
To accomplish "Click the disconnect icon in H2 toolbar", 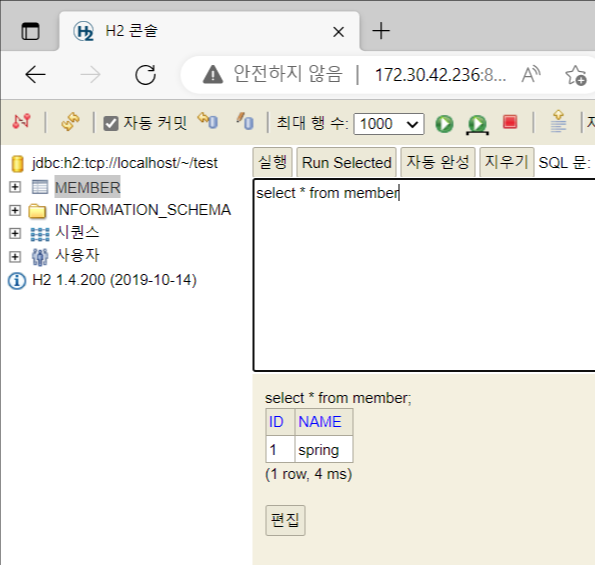I will click(x=22, y=121).
